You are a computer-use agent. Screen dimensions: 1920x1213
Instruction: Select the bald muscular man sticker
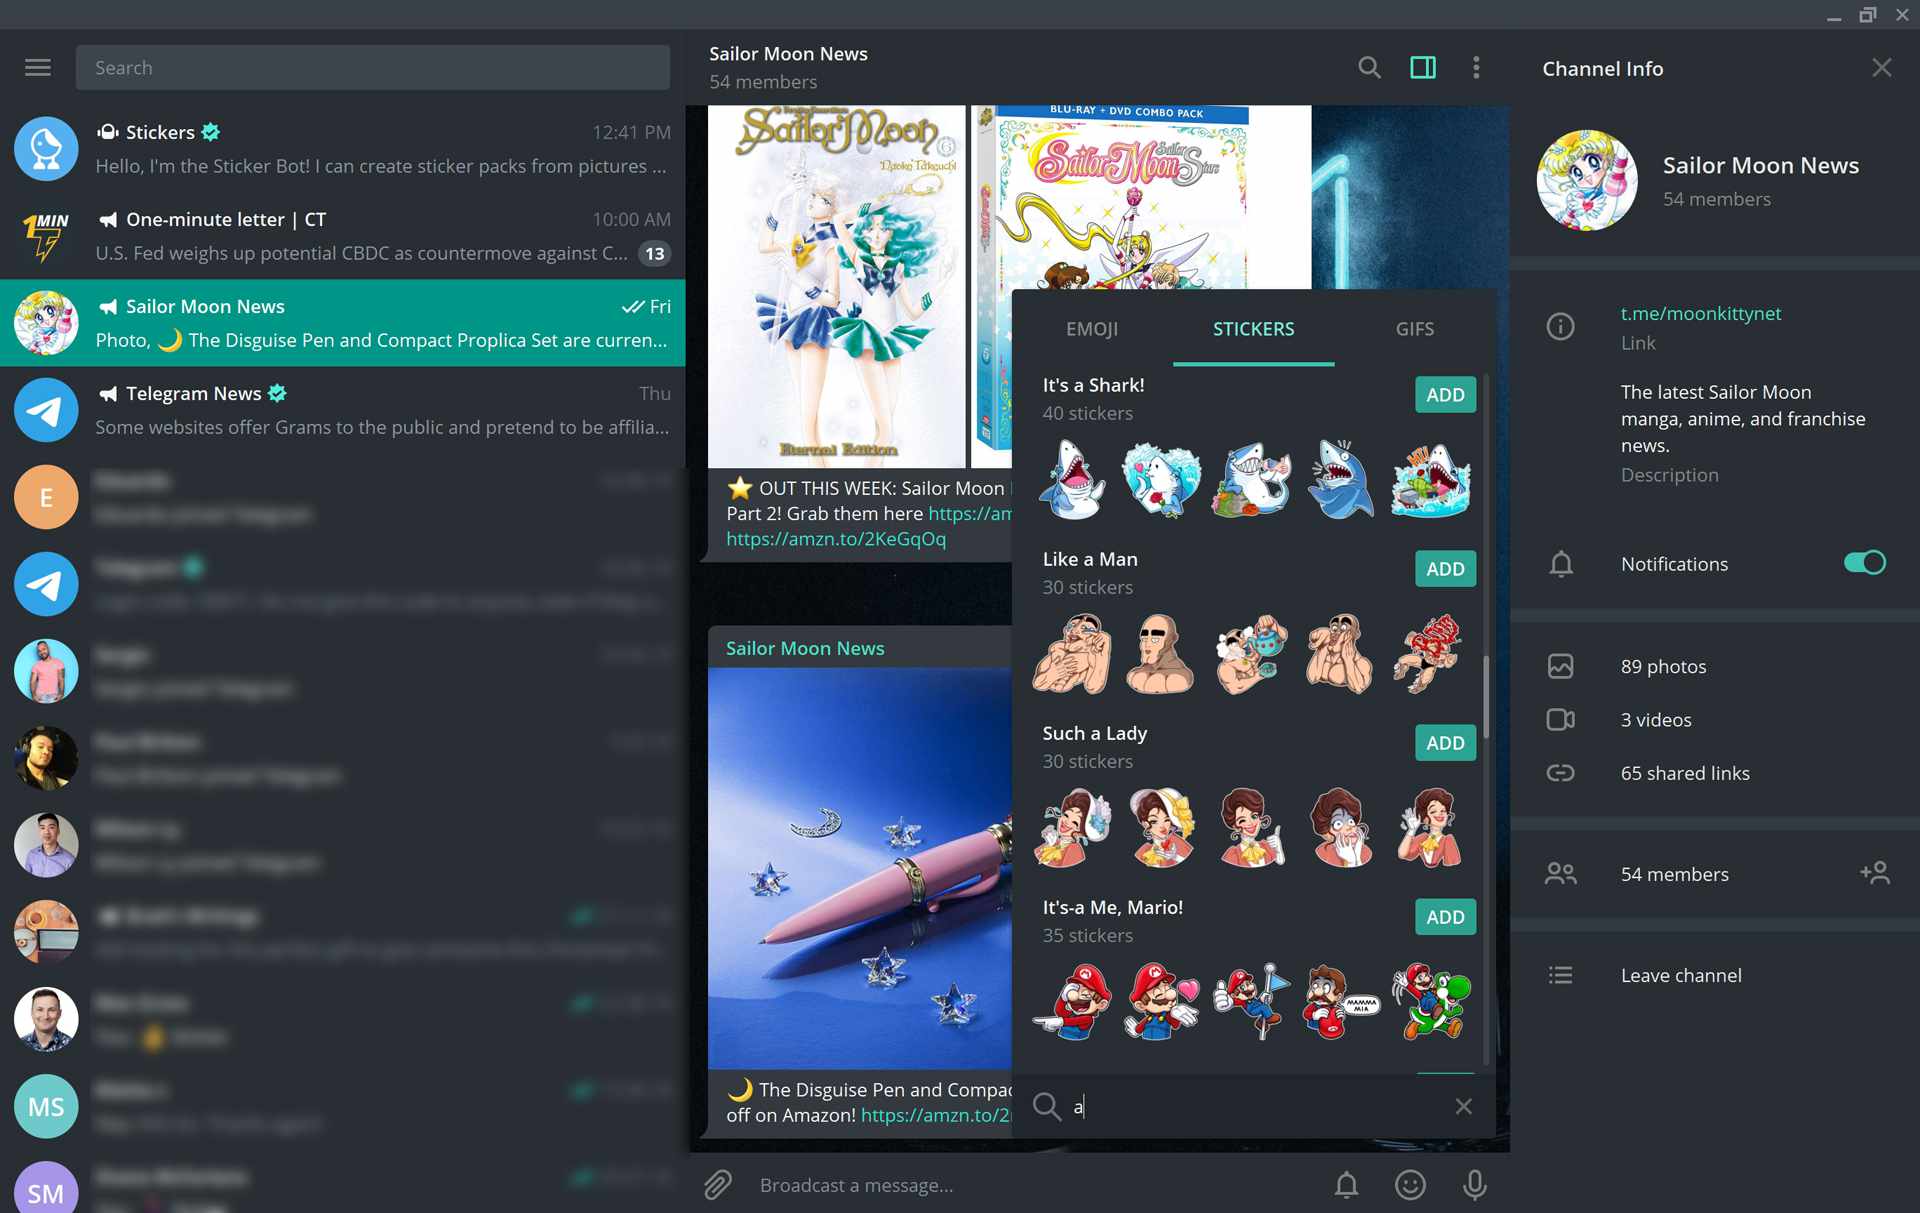coord(1161,654)
